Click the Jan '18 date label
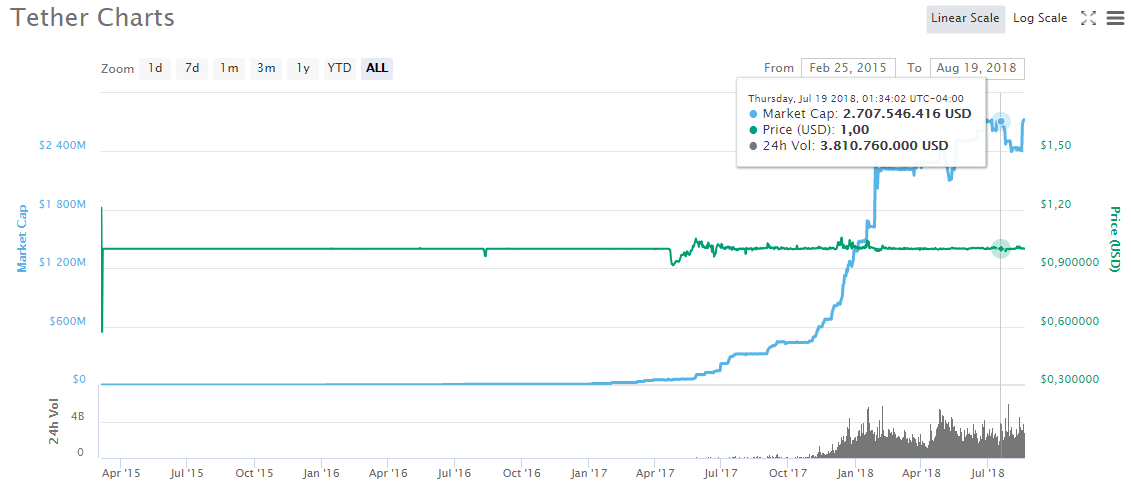Viewport: 1131px width, 492px height. [x=856, y=473]
